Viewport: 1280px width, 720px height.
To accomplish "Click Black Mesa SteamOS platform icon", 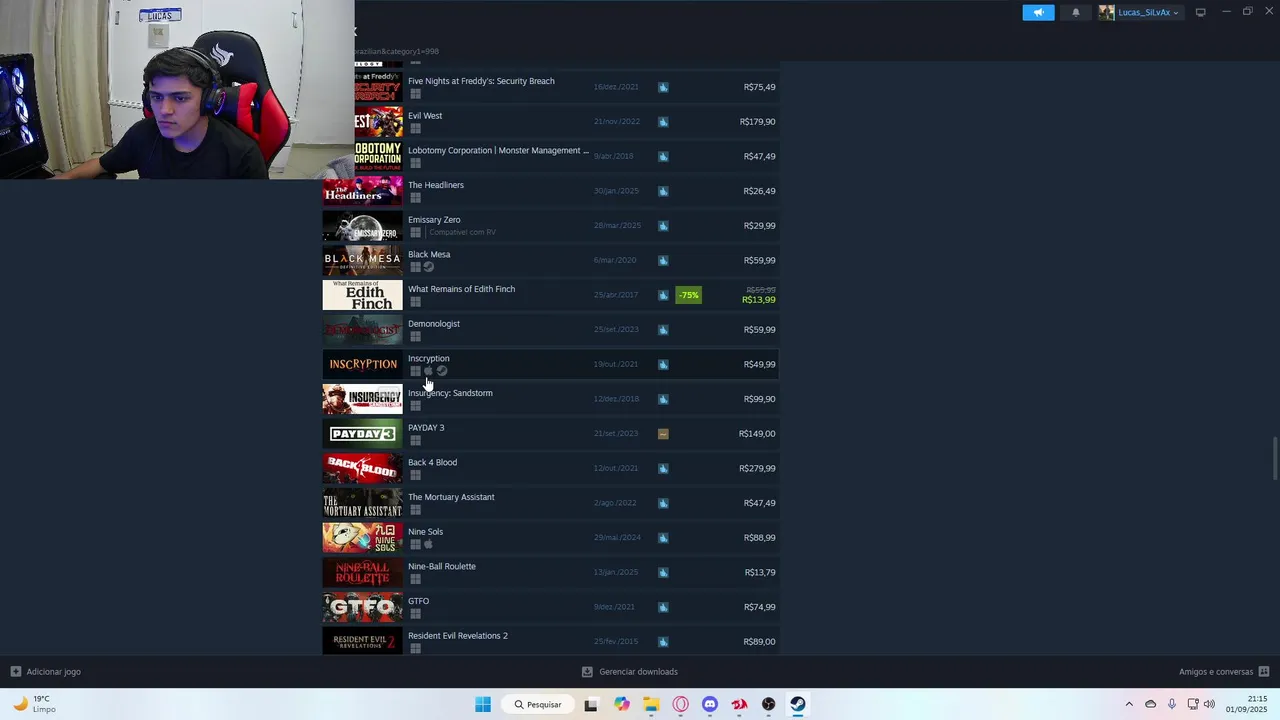I will 429,267.
